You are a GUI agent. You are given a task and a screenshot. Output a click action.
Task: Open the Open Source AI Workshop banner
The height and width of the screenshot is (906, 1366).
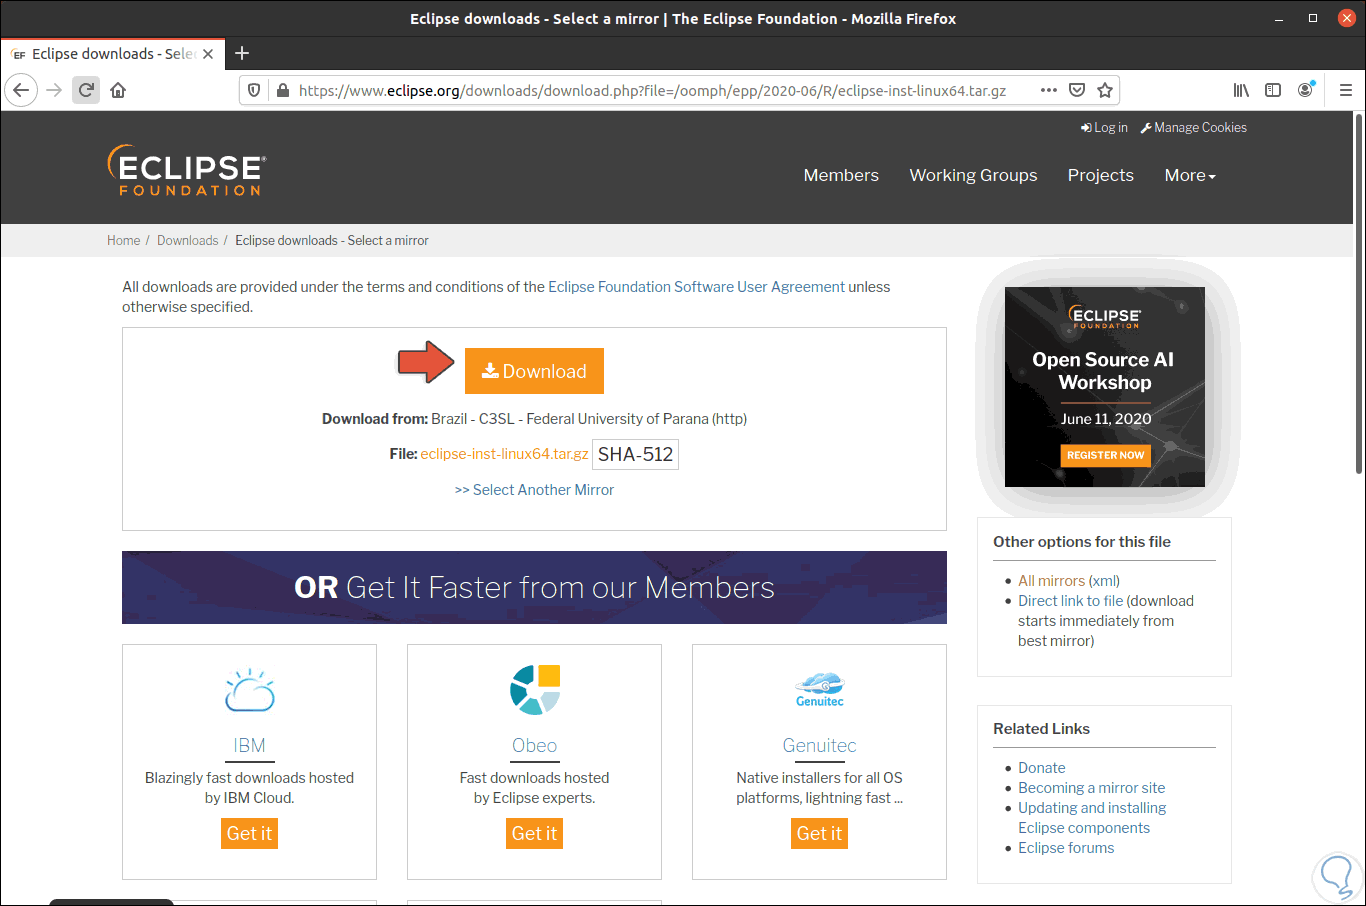(x=1105, y=387)
